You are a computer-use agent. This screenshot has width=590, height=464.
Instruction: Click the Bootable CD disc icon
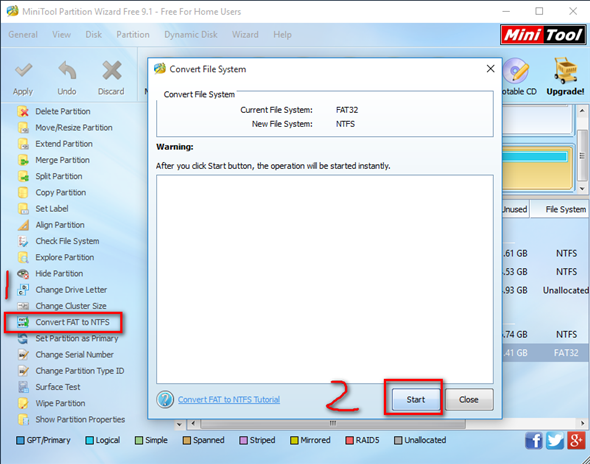pos(516,70)
